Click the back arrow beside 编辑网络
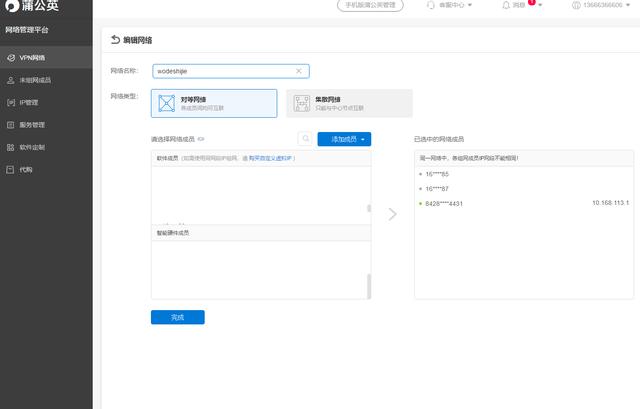640x409 pixels. tap(115, 40)
